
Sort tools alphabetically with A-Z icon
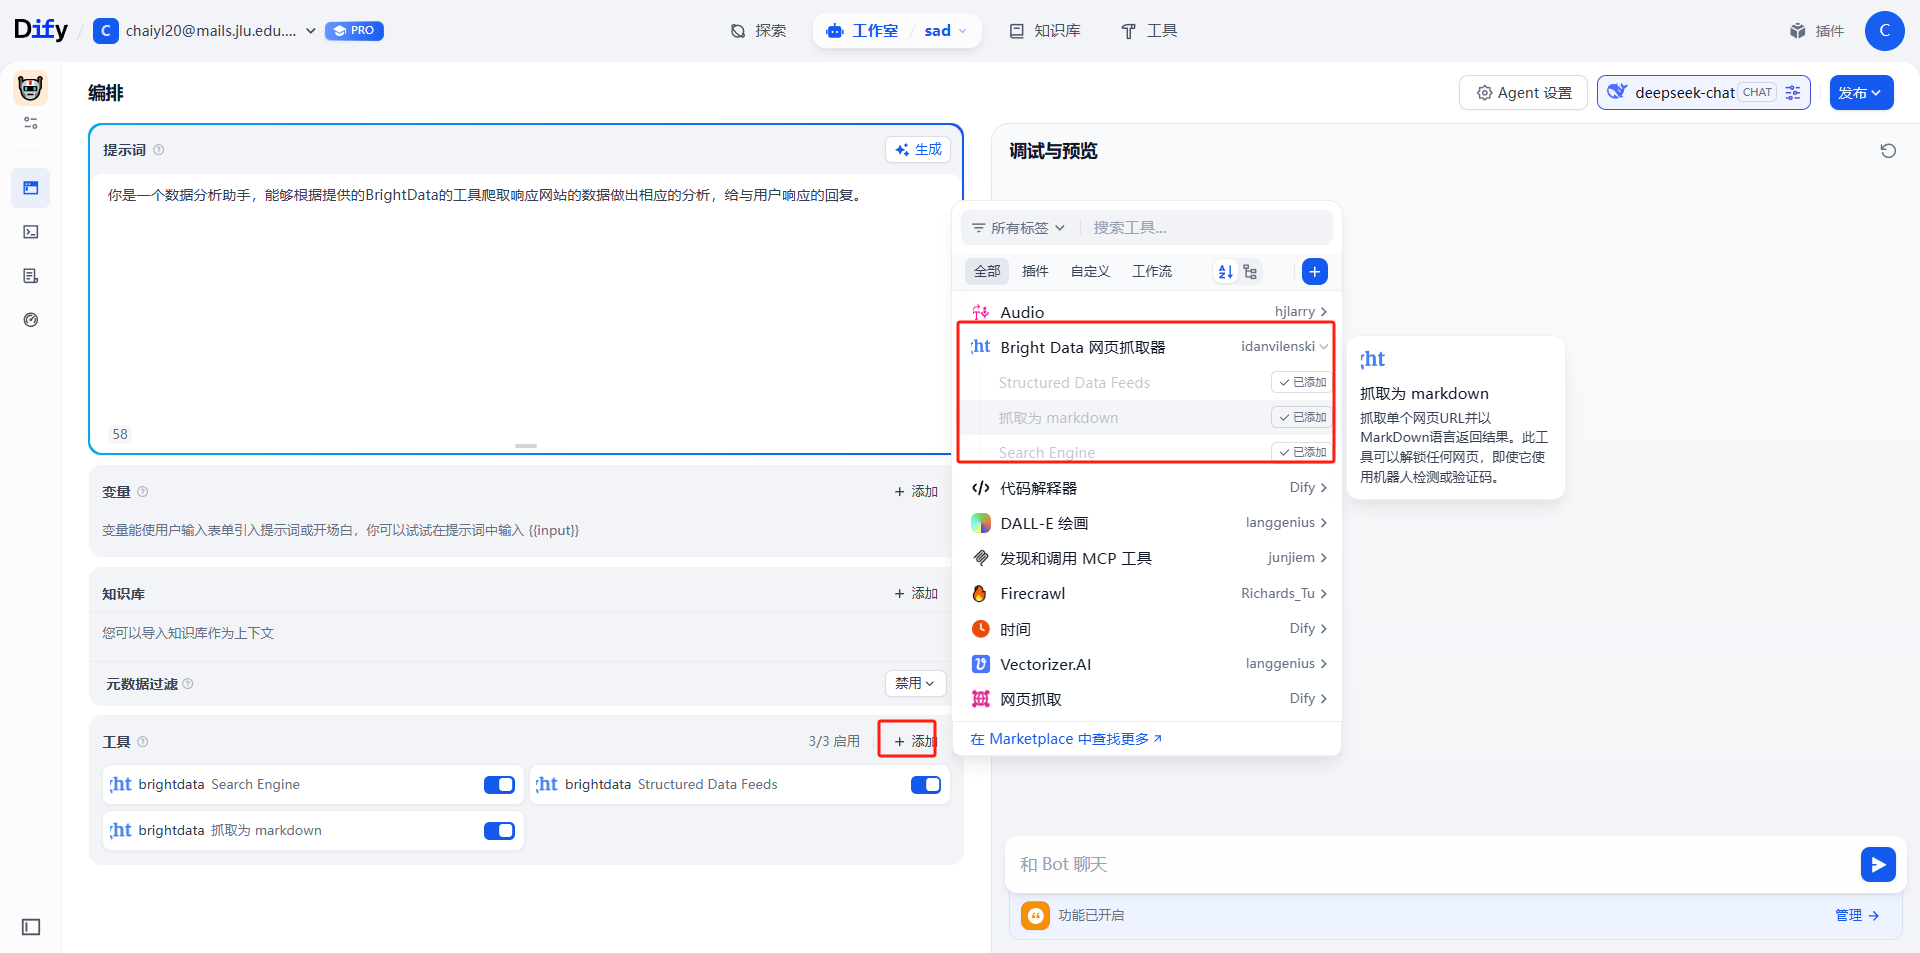(x=1225, y=271)
